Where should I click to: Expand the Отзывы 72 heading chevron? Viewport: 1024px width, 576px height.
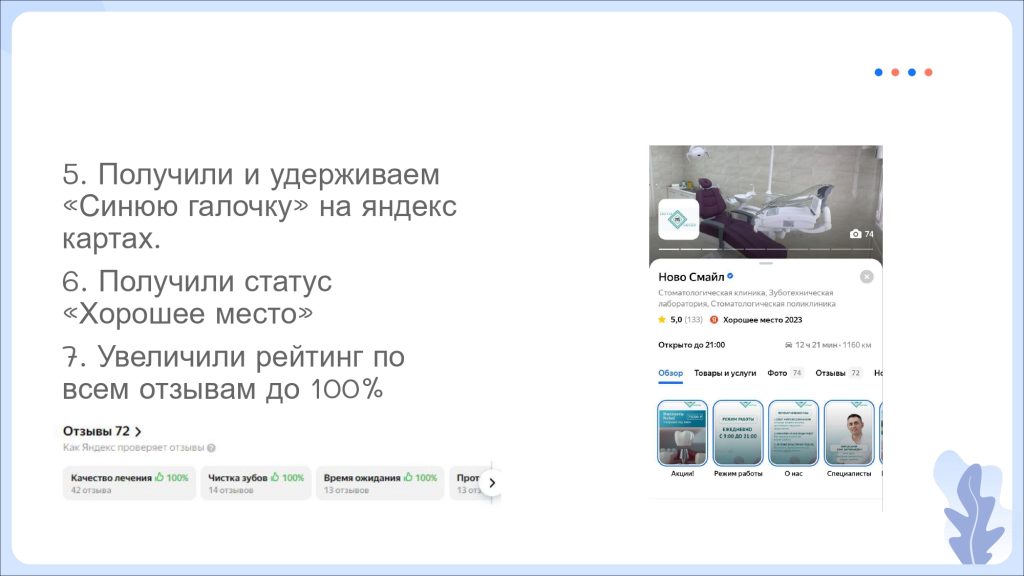coord(138,432)
